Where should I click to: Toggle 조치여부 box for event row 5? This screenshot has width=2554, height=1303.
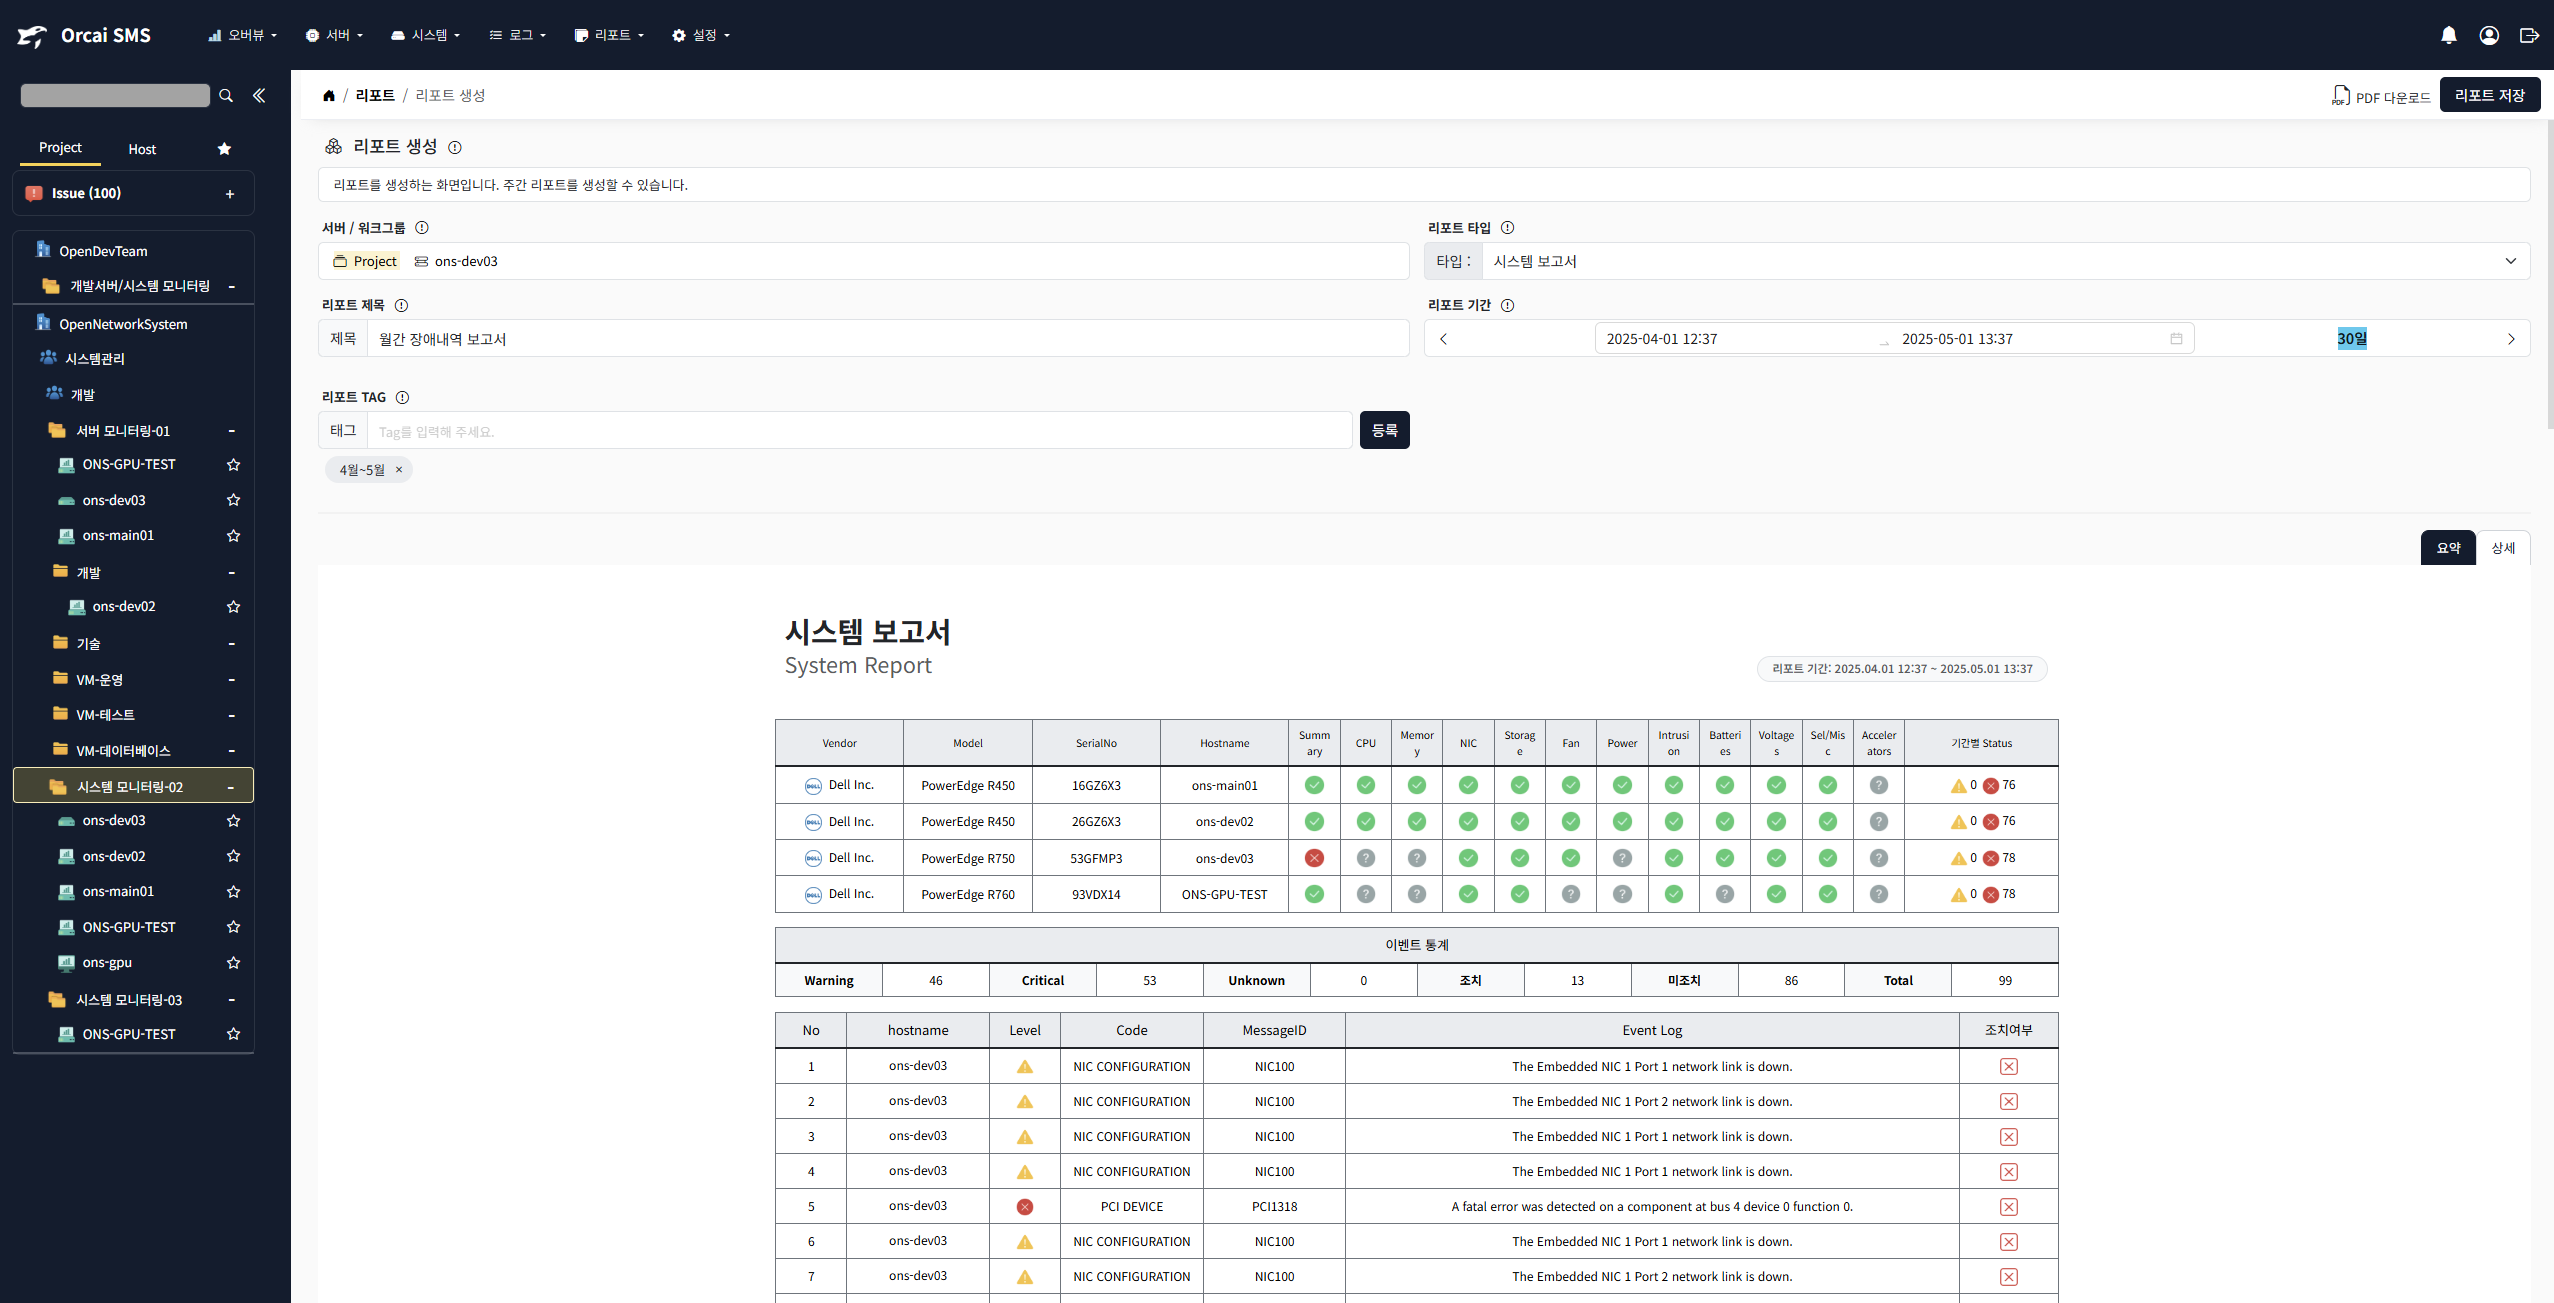coord(2008,1207)
